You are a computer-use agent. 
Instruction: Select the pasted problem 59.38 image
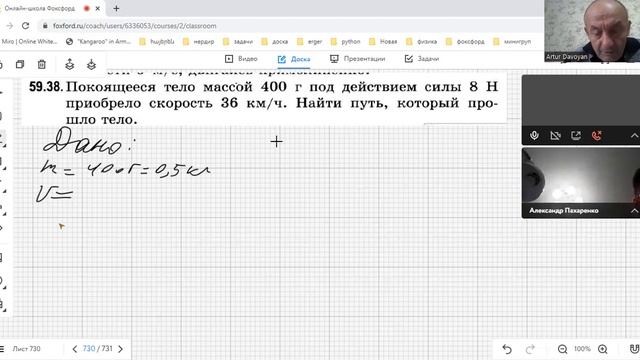pos(264,98)
